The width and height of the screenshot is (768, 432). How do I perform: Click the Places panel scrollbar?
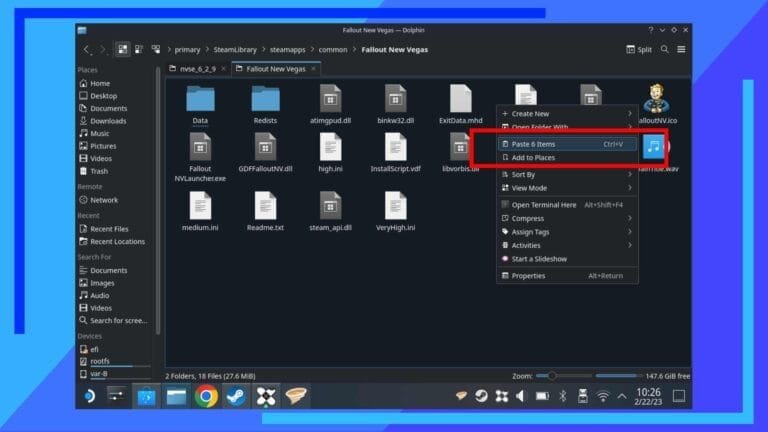(158, 201)
